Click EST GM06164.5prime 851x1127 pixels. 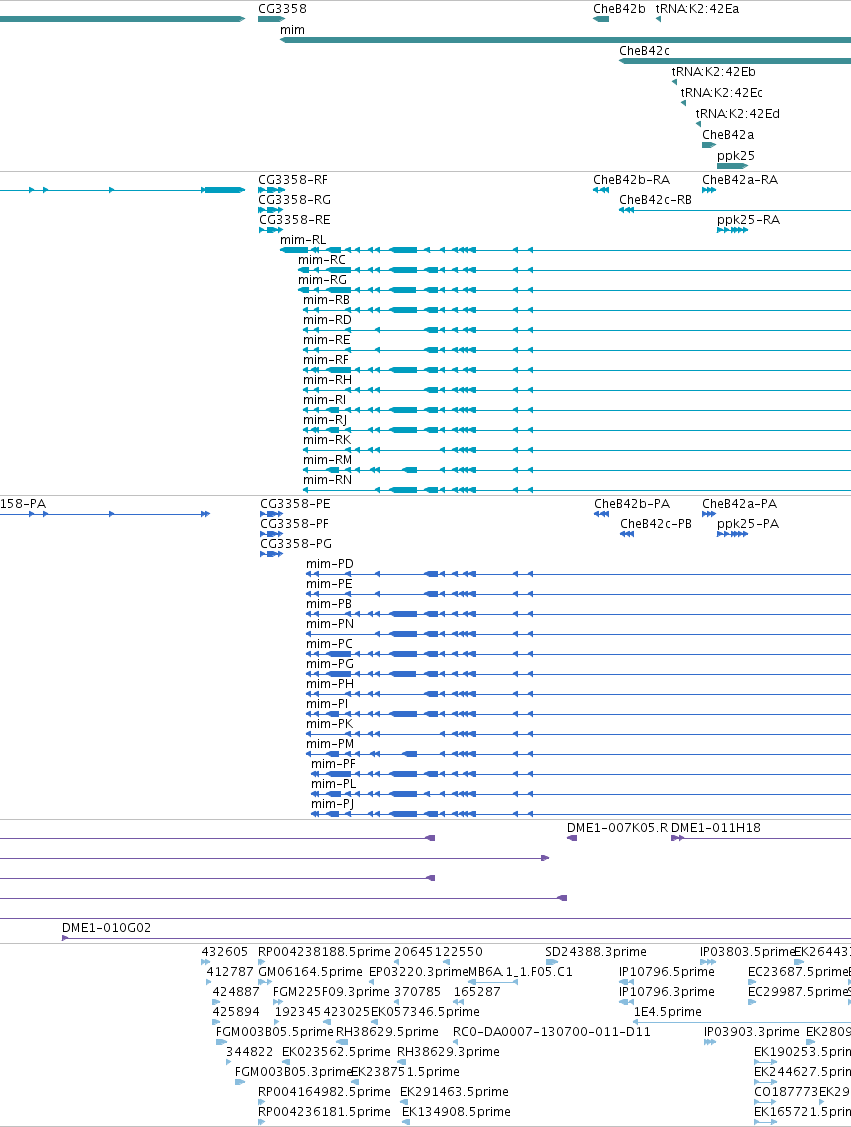(x=310, y=972)
